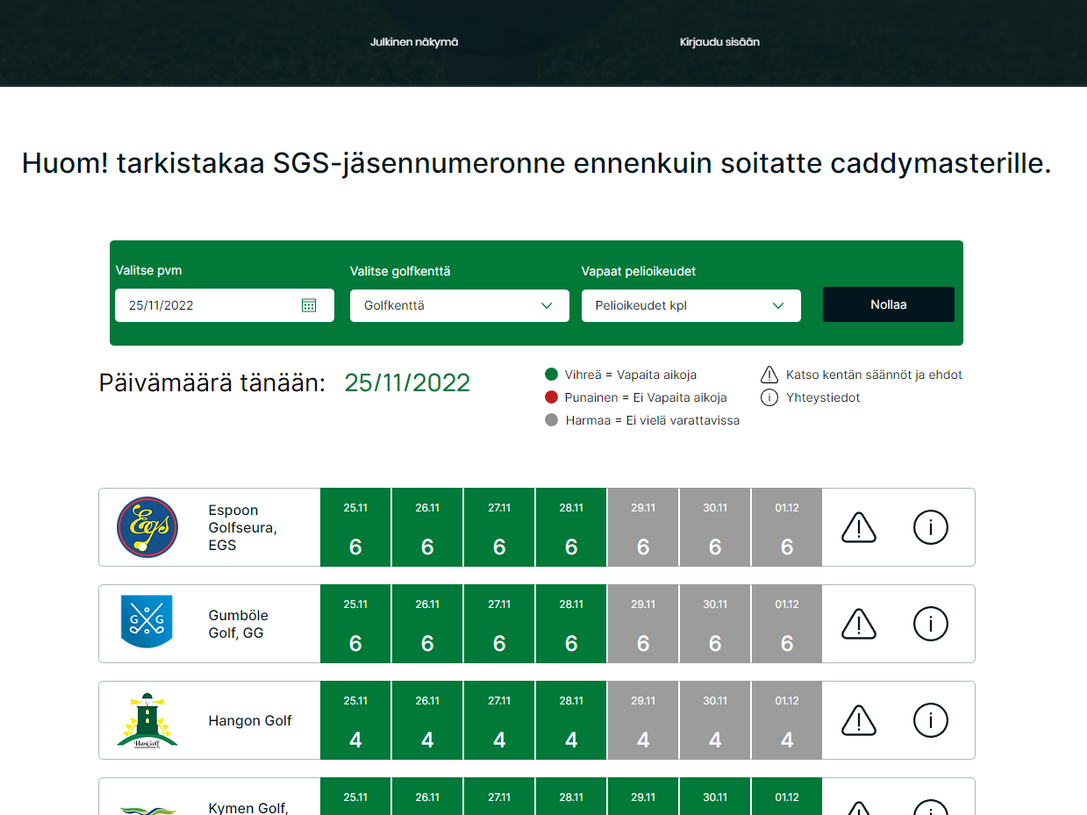Image resolution: width=1087 pixels, height=815 pixels.
Task: Select the green availability legend dot
Action: [x=549, y=373]
